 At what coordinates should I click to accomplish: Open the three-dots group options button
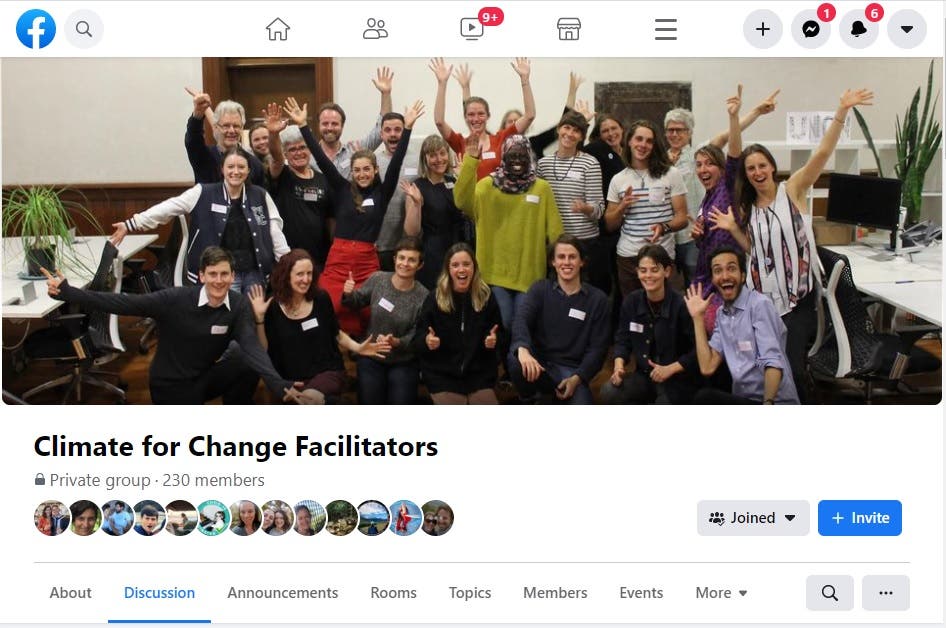[x=886, y=593]
